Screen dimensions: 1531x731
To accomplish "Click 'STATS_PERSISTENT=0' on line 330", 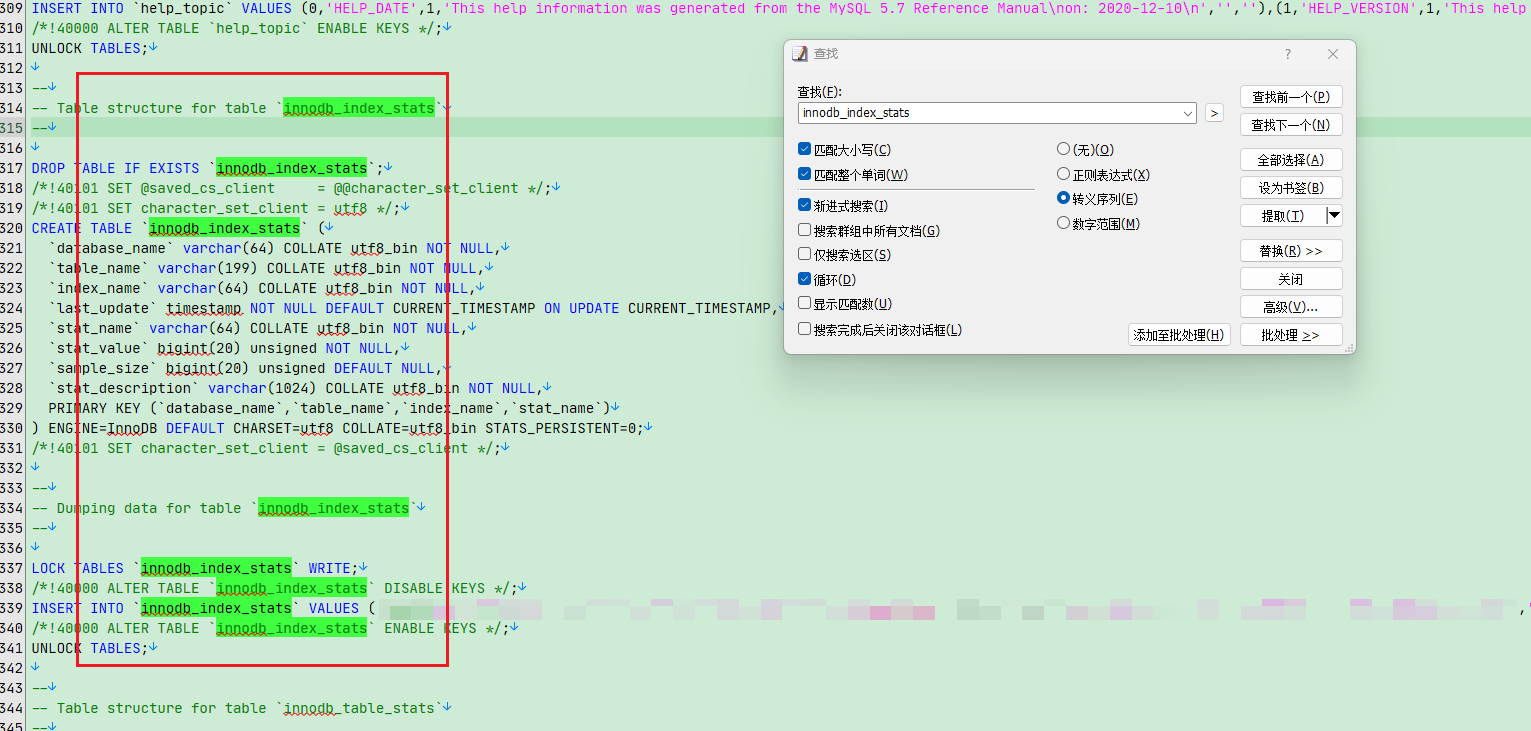I will [561, 428].
